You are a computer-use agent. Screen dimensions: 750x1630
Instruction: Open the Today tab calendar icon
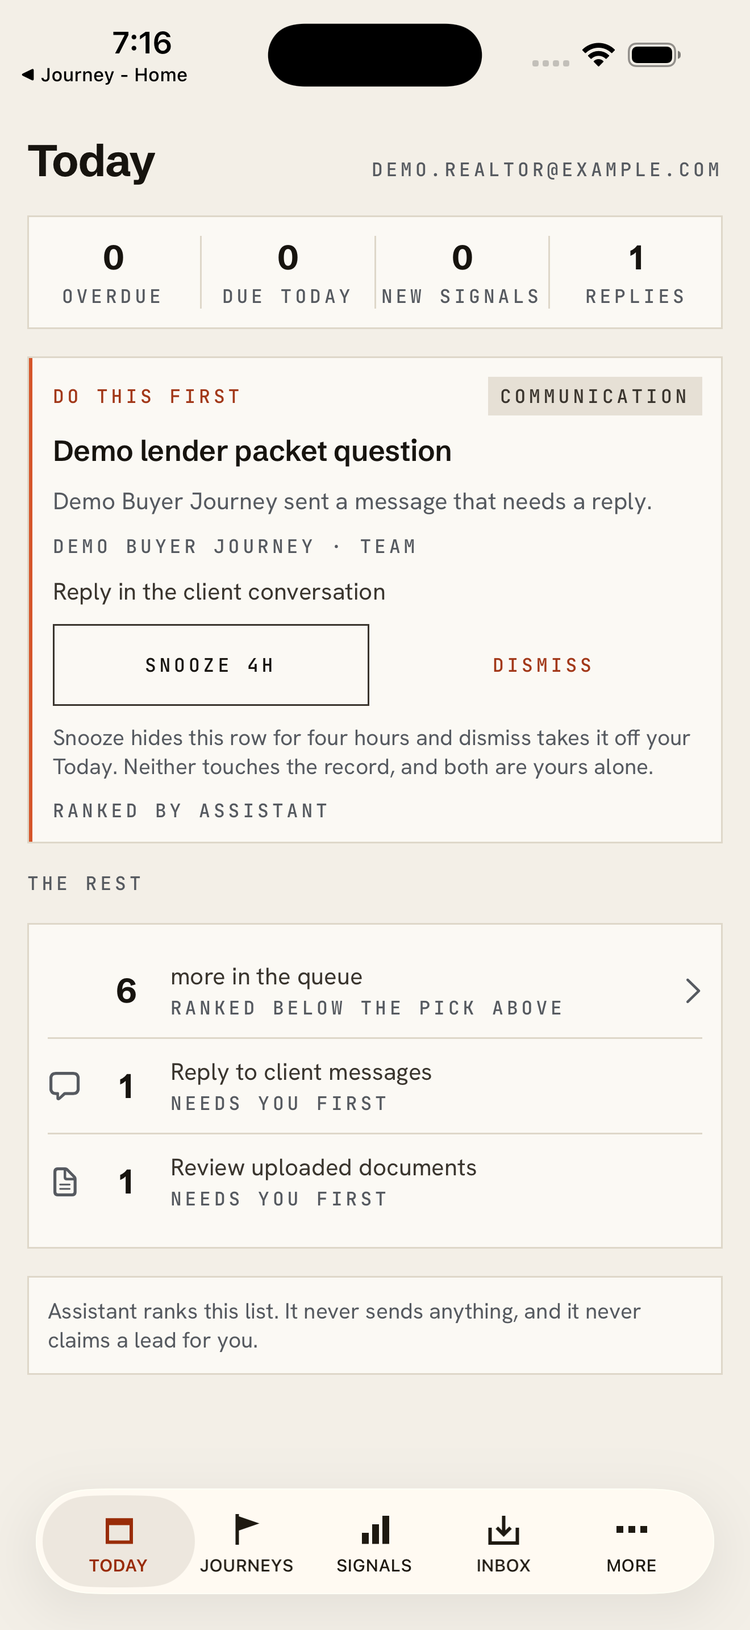[119, 1531]
